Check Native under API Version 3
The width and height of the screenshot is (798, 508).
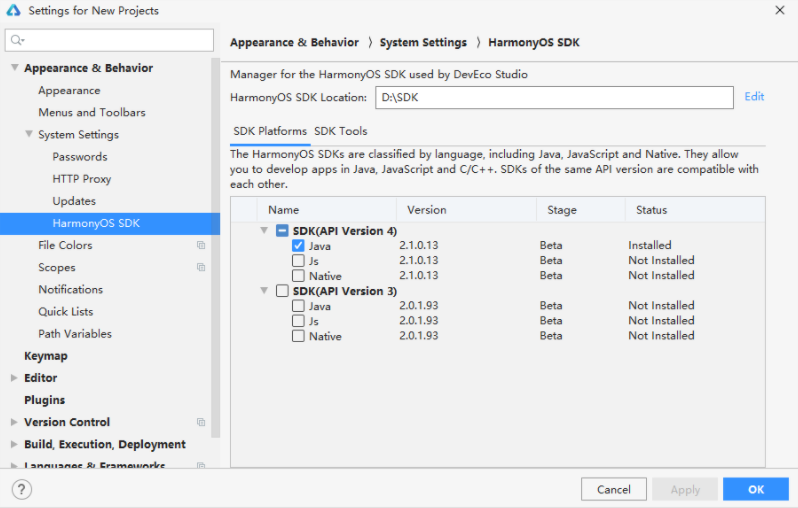pyautogui.click(x=298, y=336)
